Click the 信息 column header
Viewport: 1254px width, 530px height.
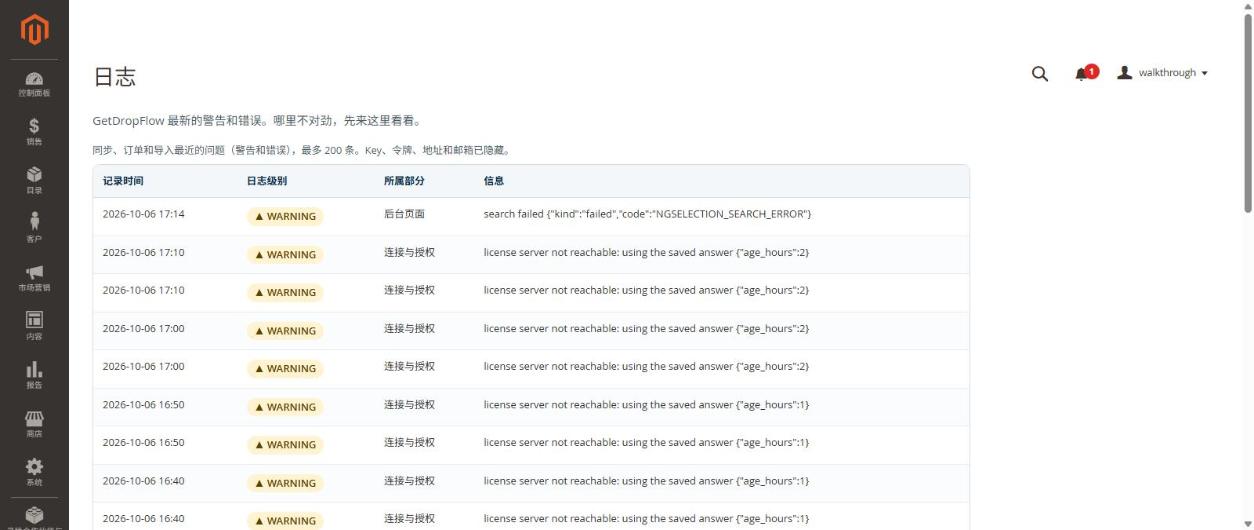pos(494,181)
